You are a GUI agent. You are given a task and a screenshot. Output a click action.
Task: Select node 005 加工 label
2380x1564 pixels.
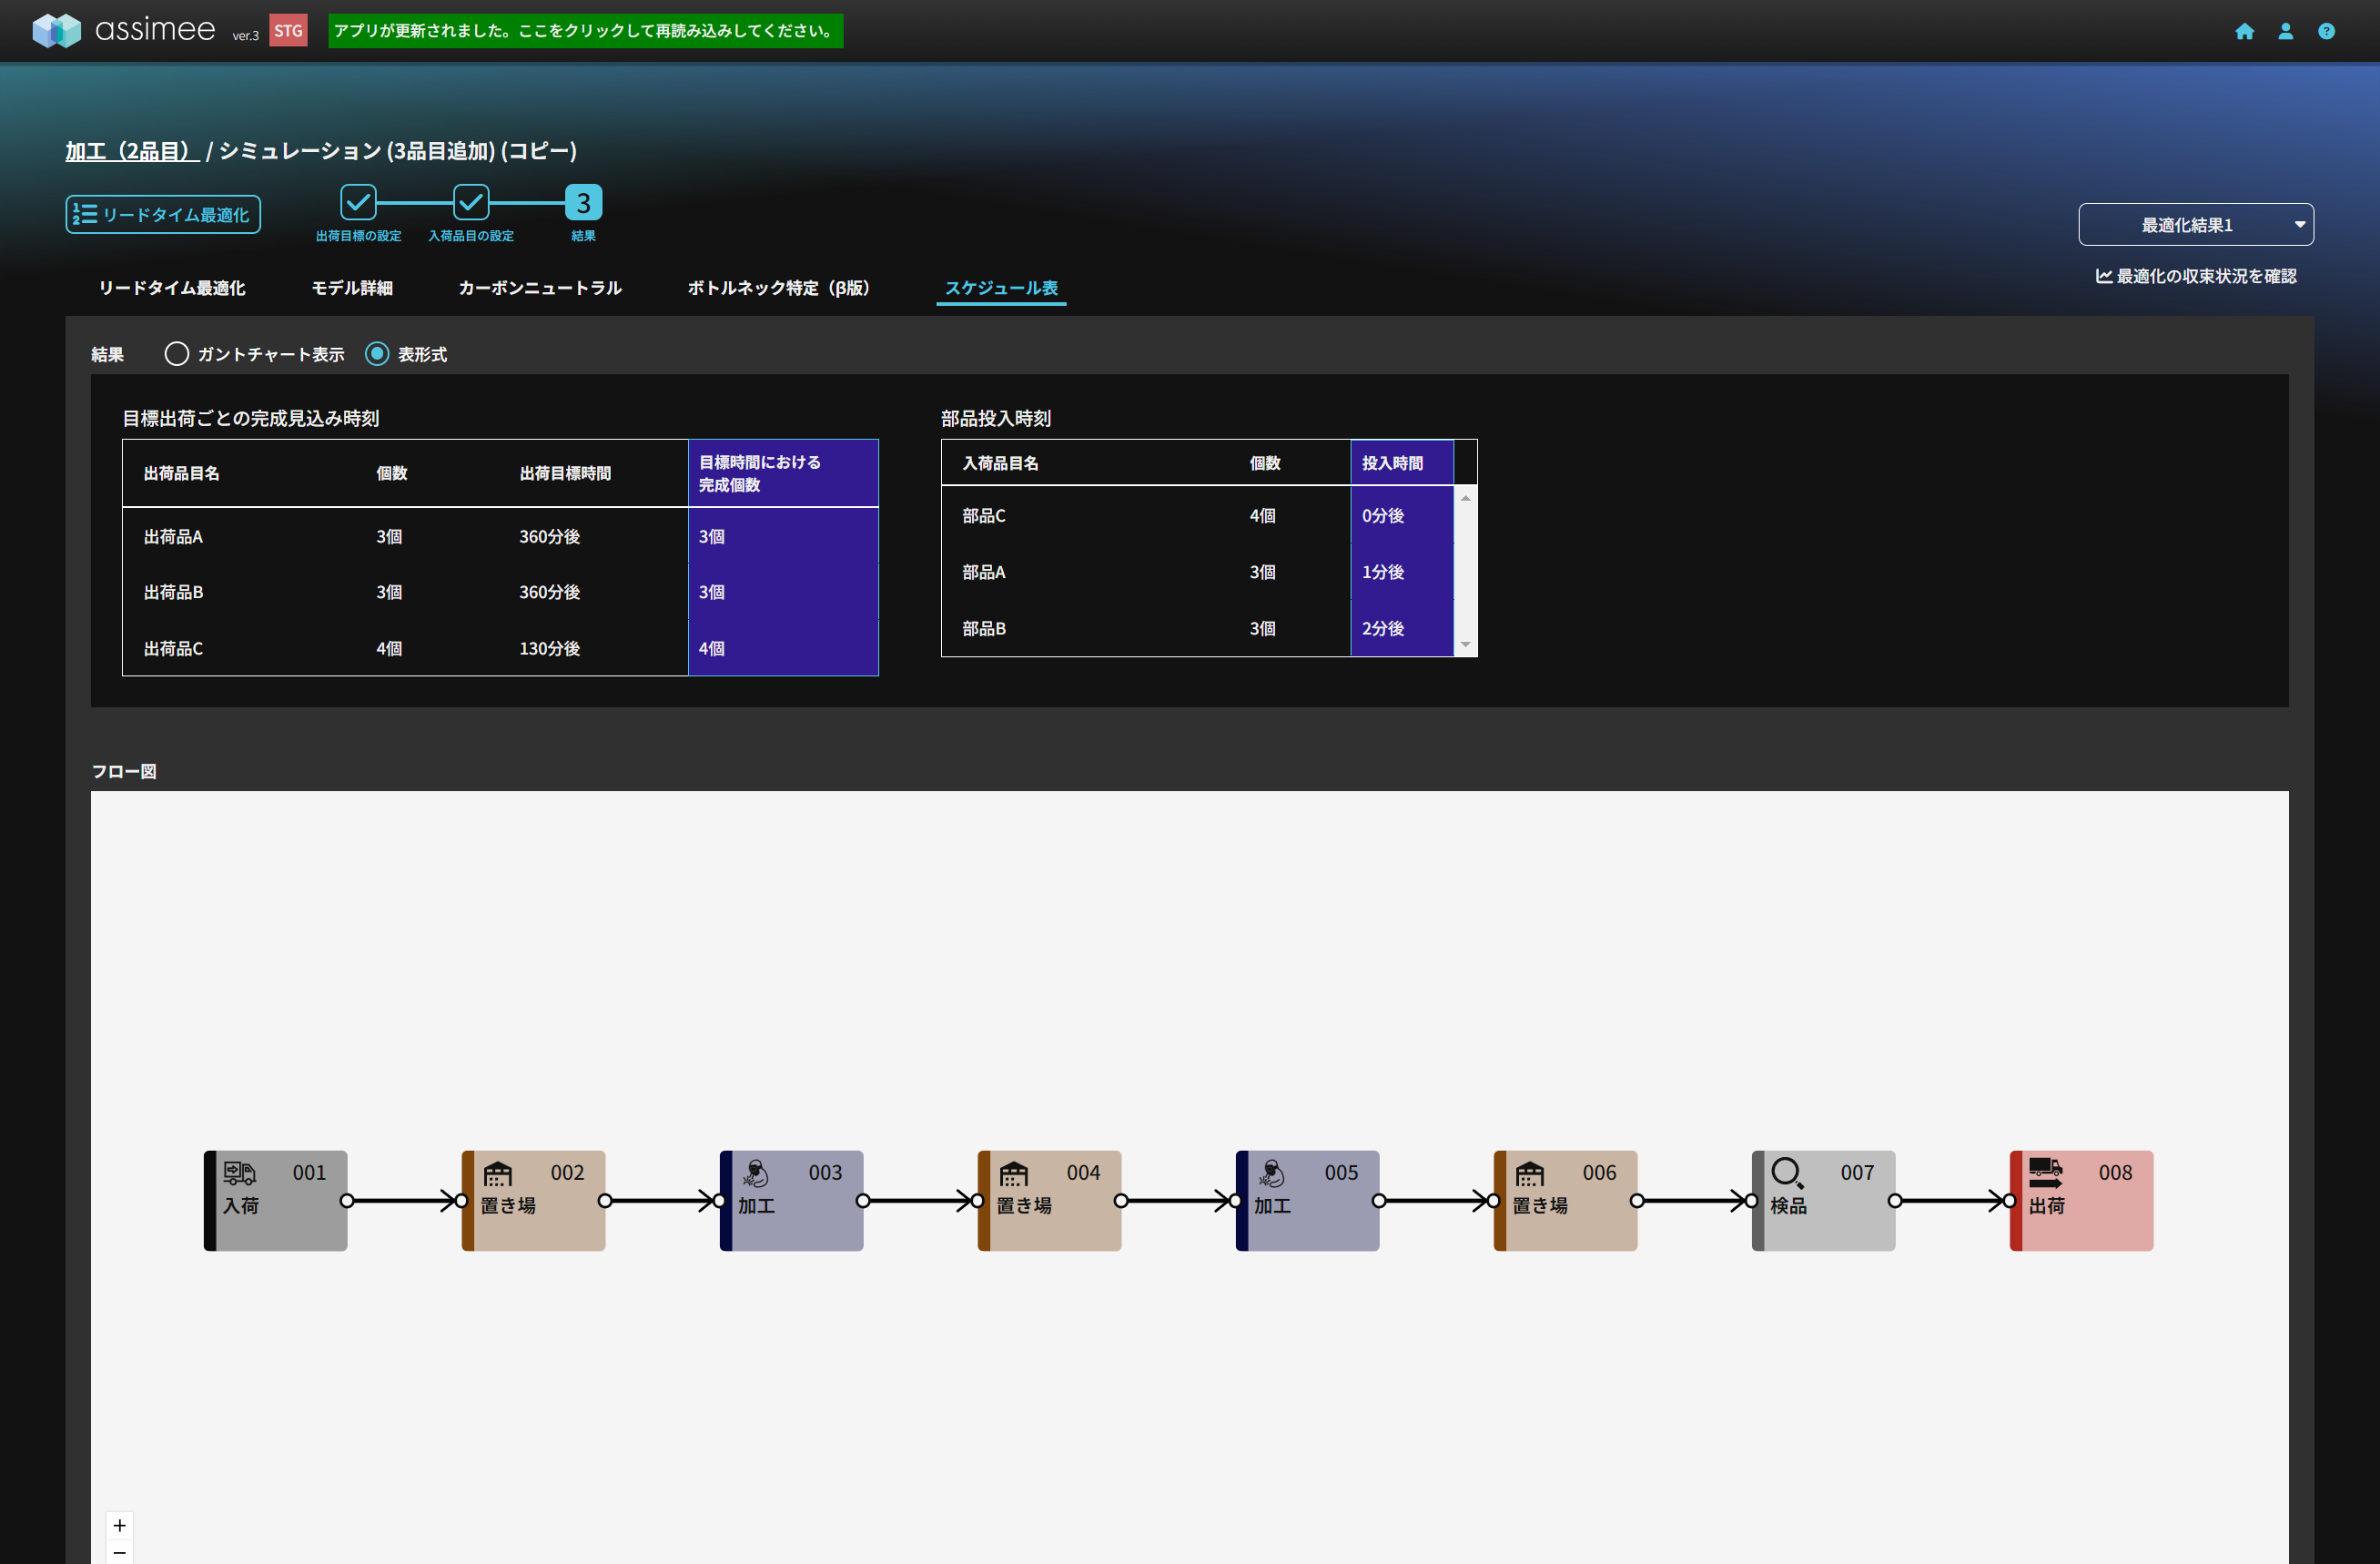(1273, 1206)
